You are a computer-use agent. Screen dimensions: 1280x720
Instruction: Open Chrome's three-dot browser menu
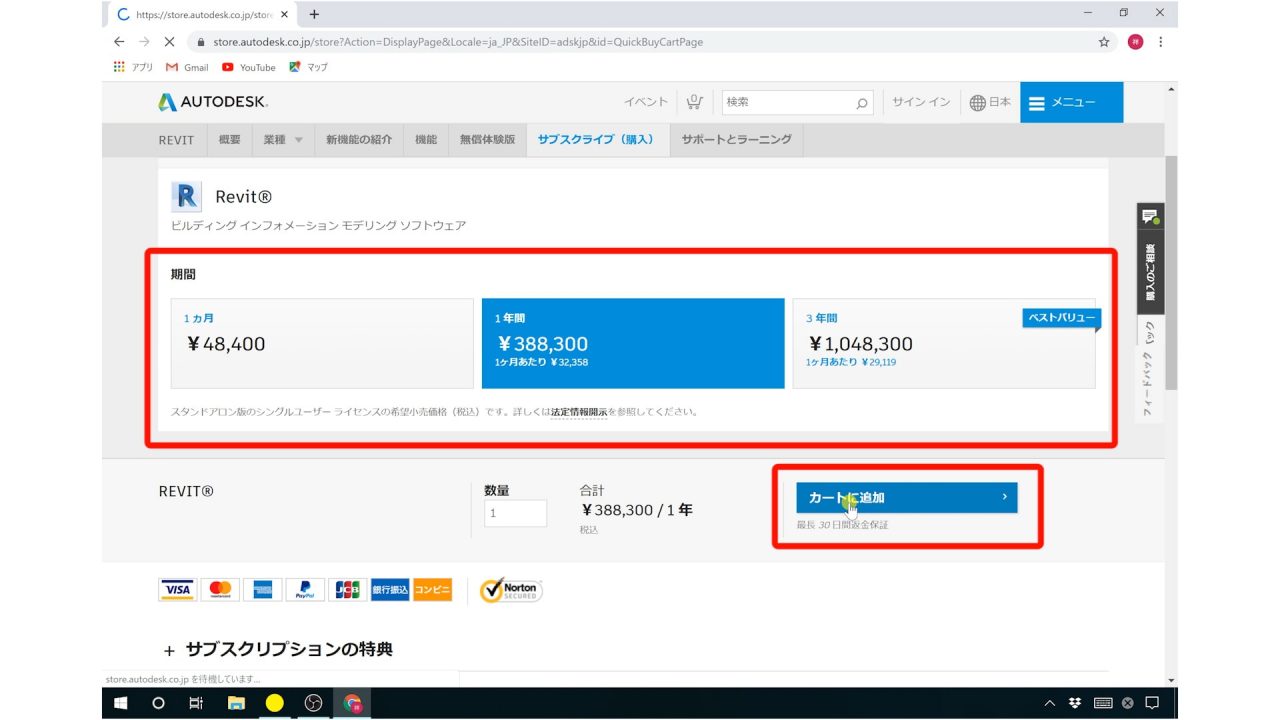coord(1159,41)
